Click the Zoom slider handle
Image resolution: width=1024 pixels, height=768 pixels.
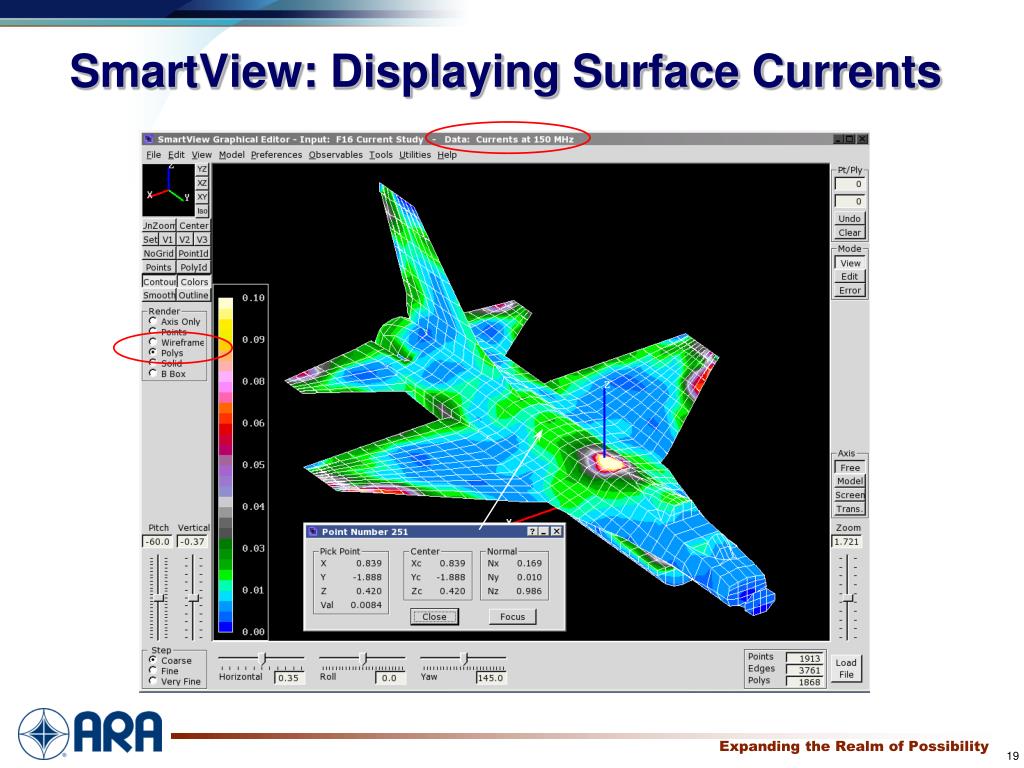tap(847, 598)
